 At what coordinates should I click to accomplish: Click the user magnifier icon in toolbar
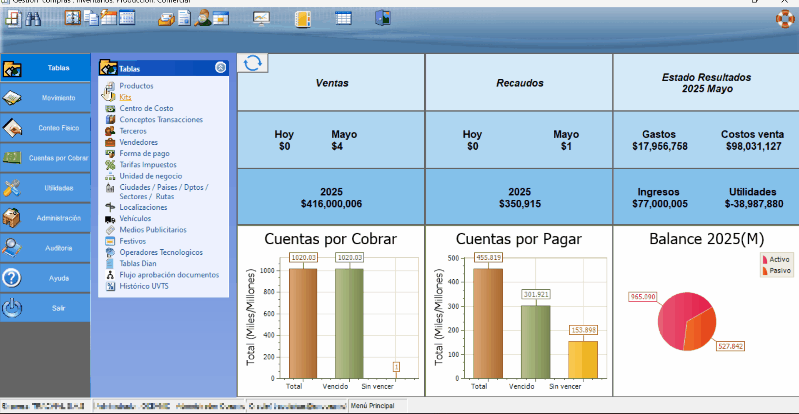tap(203, 18)
